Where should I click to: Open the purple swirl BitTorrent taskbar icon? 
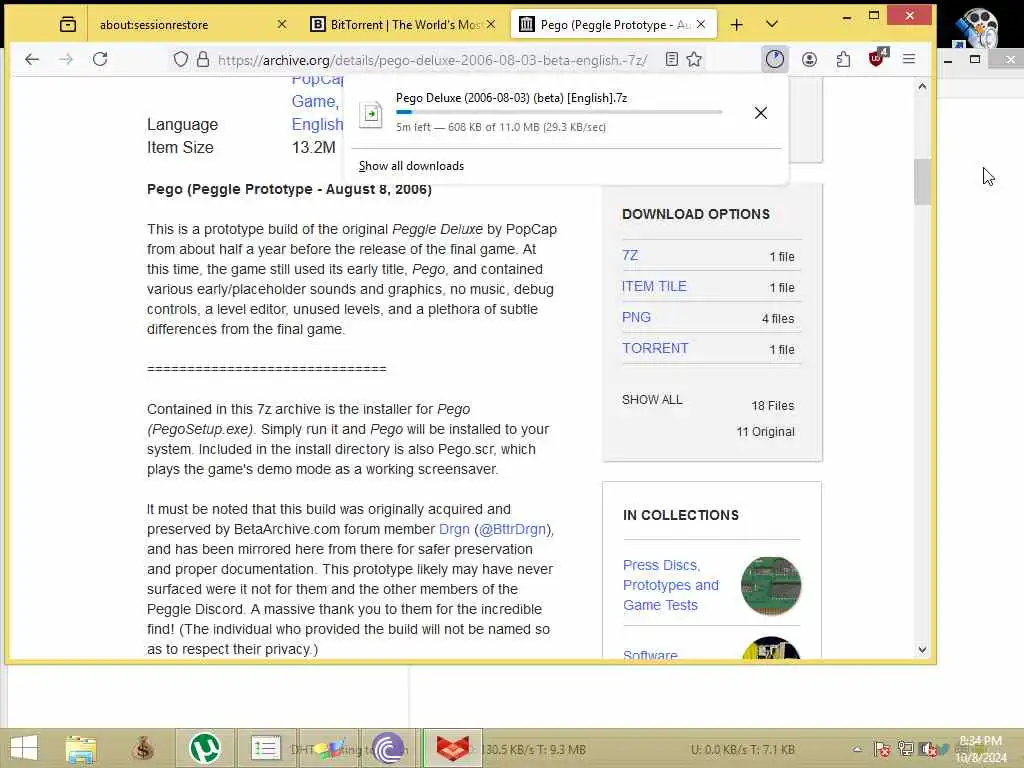389,748
